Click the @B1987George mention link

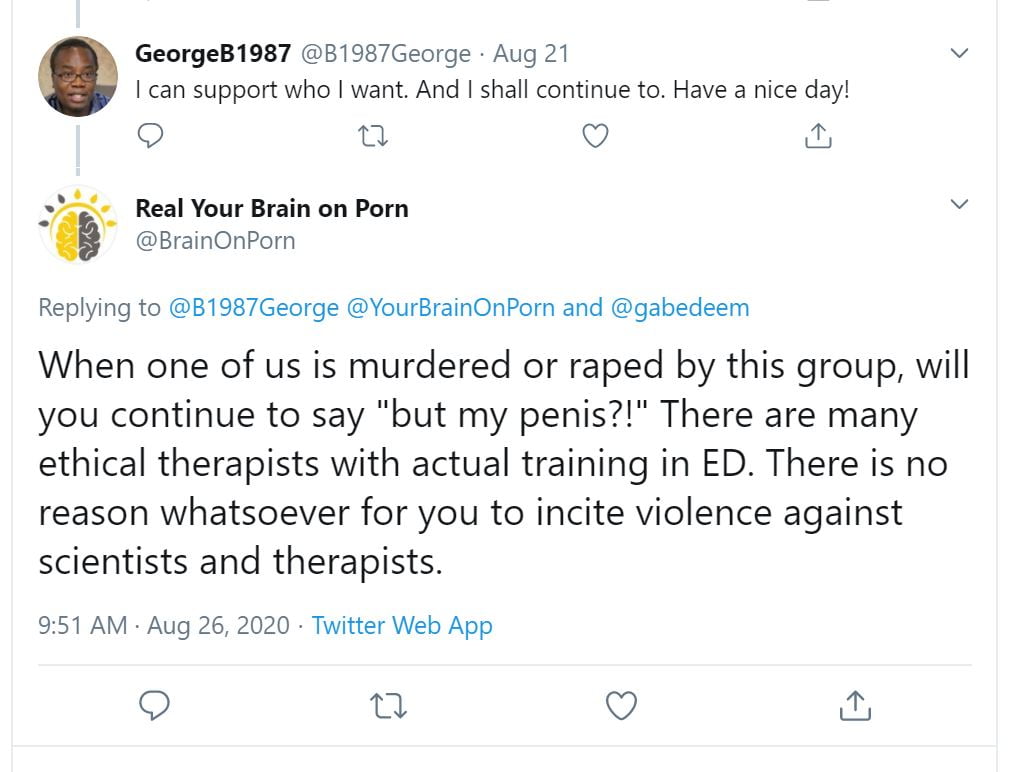(254, 308)
